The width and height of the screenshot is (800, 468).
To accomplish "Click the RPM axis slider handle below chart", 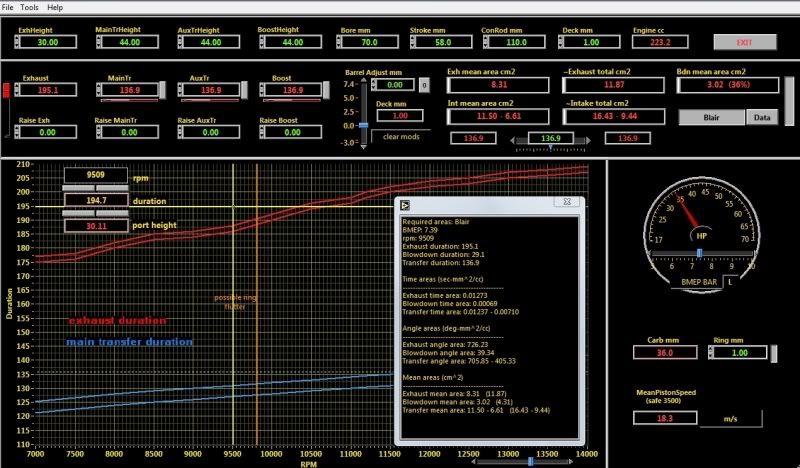I will pyautogui.click(x=530, y=461).
